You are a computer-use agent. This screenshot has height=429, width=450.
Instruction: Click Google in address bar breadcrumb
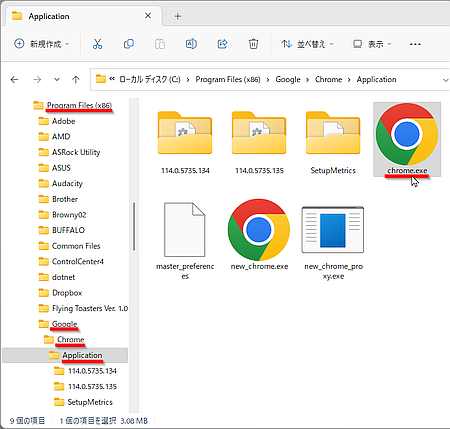288,79
